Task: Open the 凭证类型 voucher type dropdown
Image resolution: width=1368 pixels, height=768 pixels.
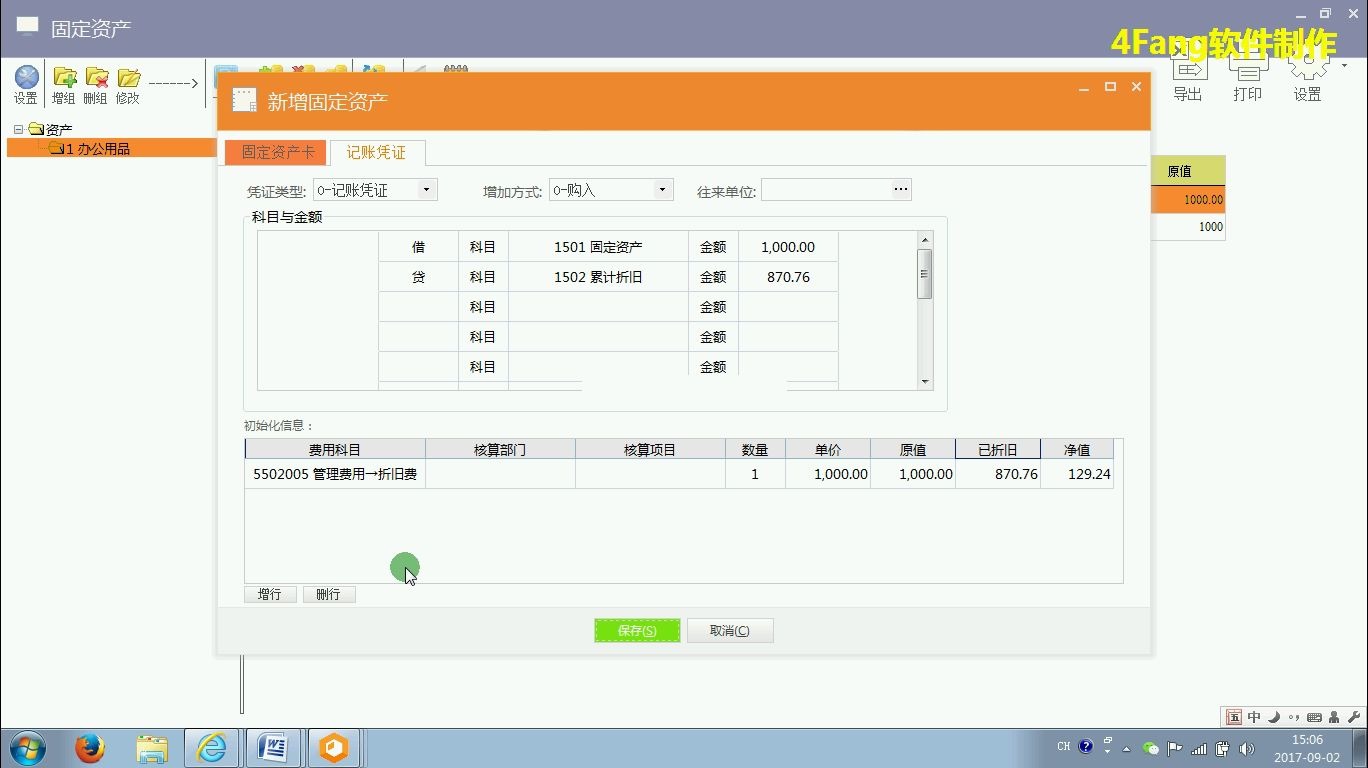Action: tap(424, 189)
